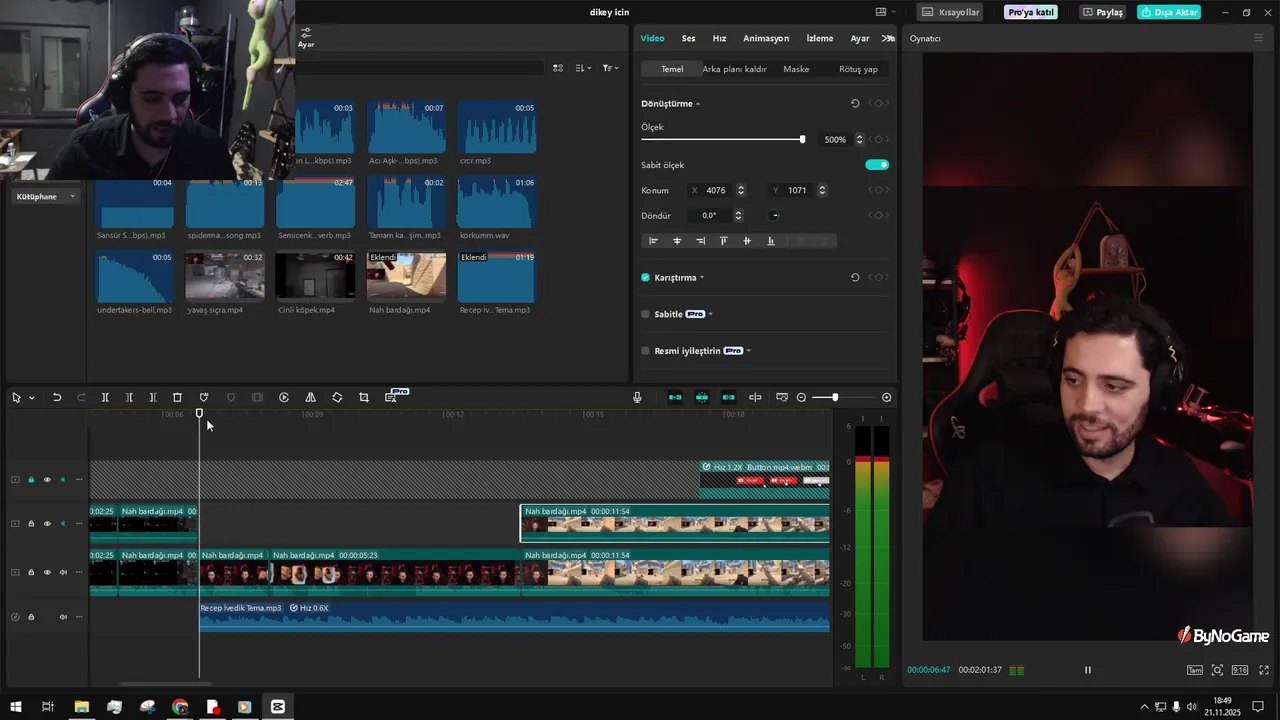Toggle the Sabit ölçek uniform scale switch
This screenshot has height=720, width=1280.
[x=877, y=164]
